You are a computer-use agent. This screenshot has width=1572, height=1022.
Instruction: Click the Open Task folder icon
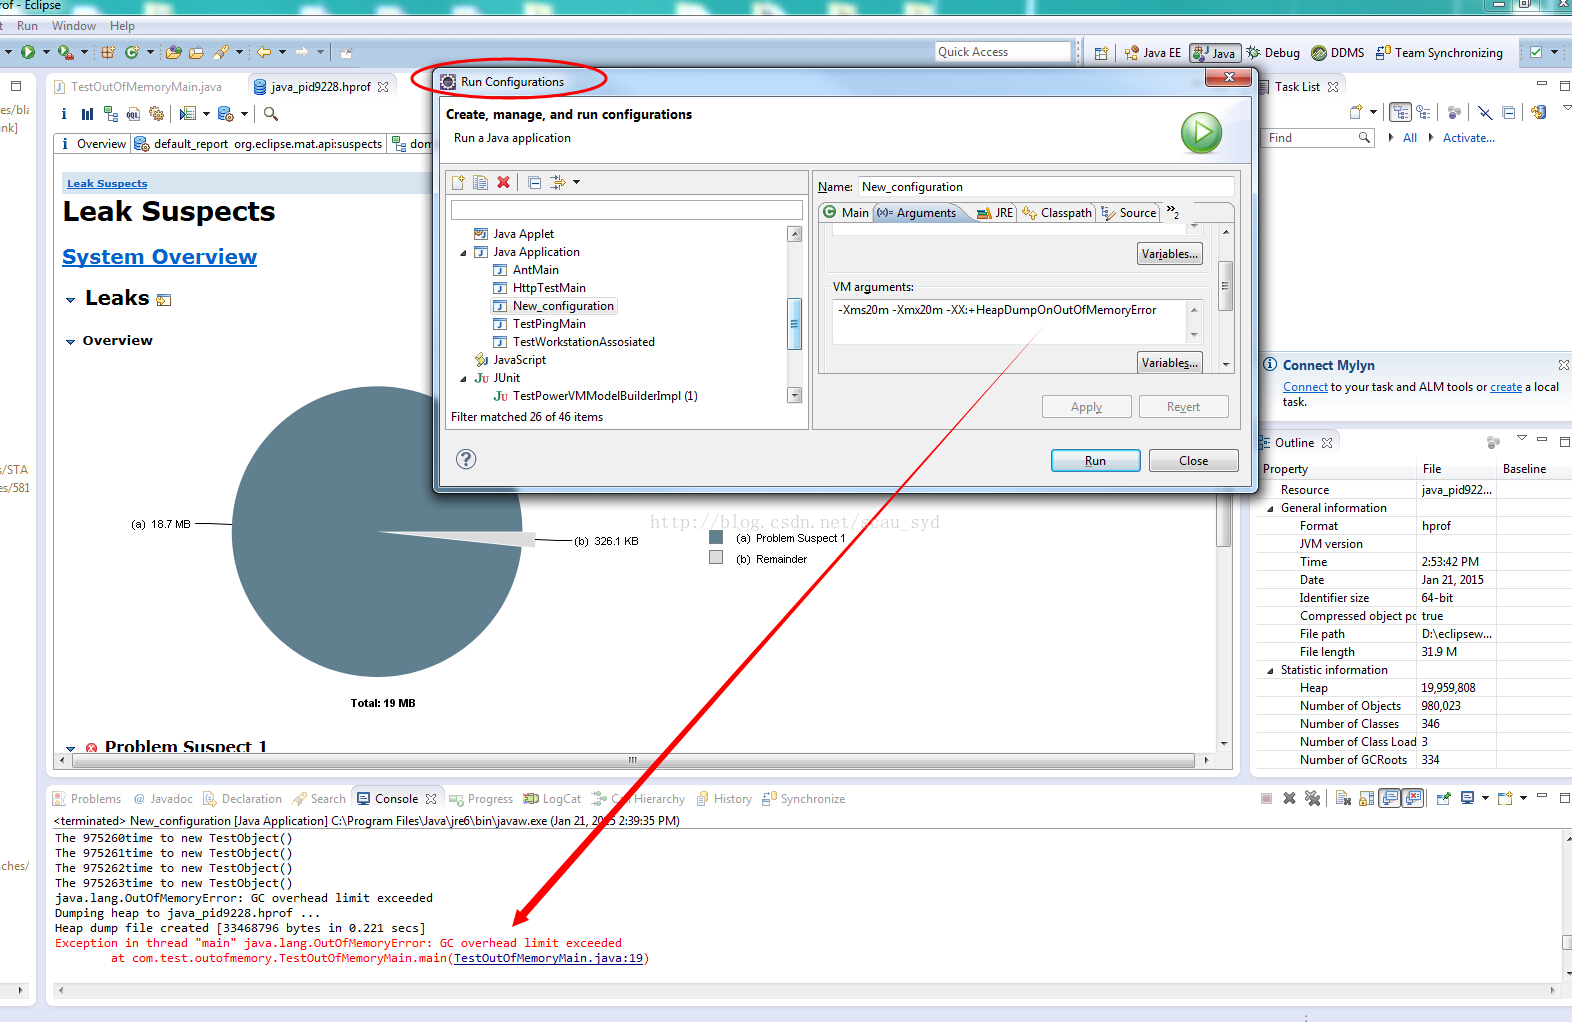click(196, 52)
